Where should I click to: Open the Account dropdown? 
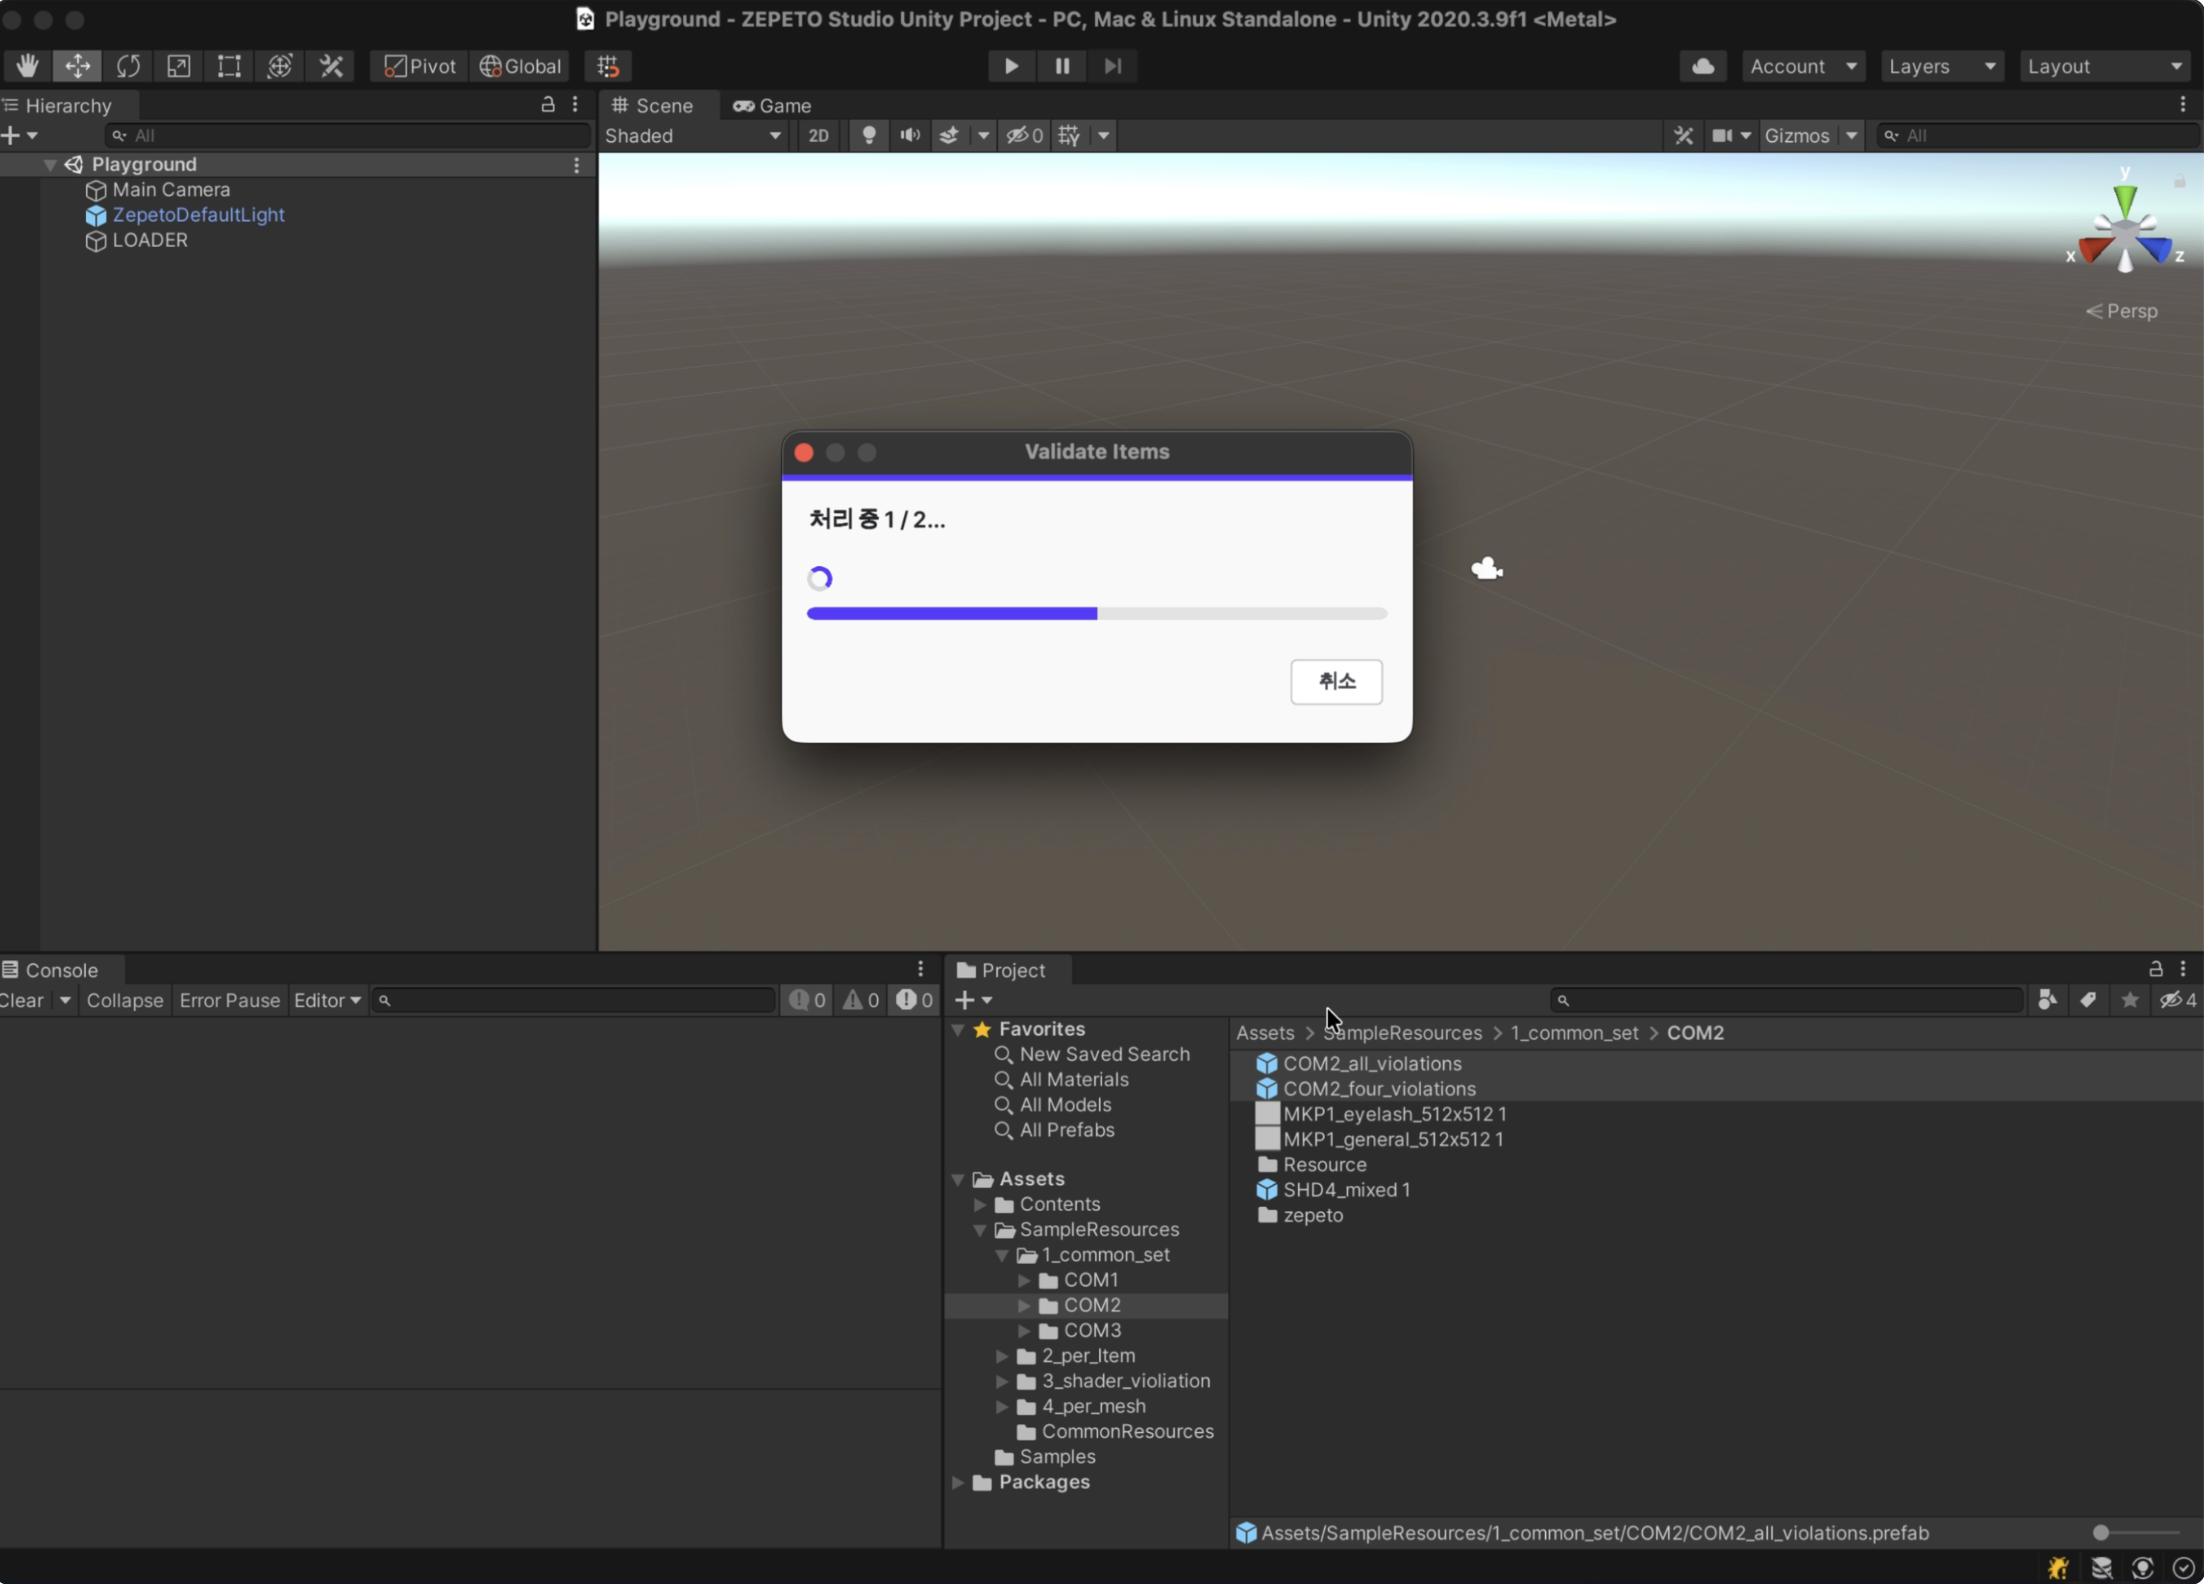1803,66
